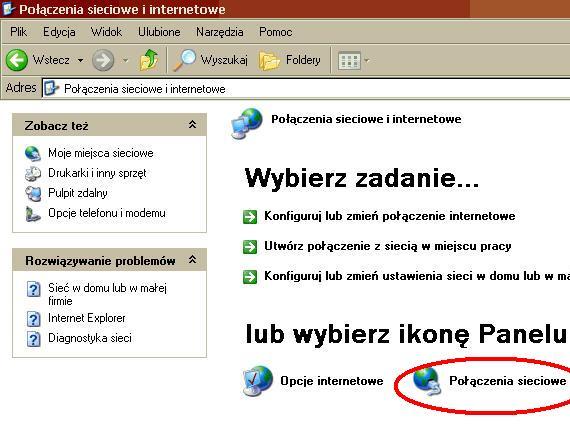
Task: Collapse the Zobacz też panel
Action: click(192, 125)
